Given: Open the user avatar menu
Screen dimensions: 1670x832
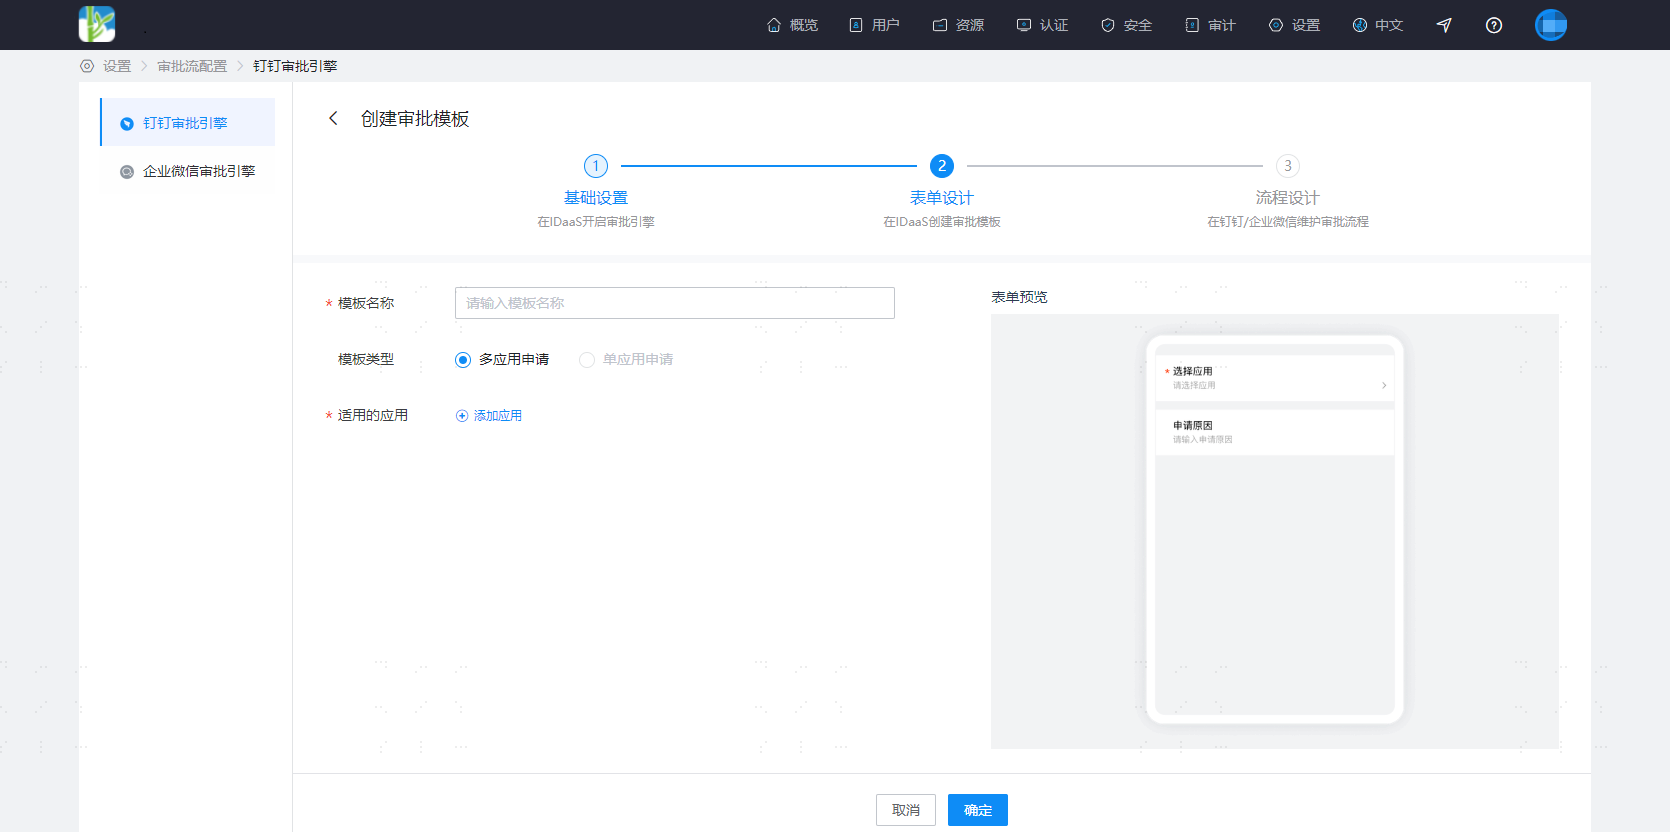Looking at the screenshot, I should (x=1551, y=25).
